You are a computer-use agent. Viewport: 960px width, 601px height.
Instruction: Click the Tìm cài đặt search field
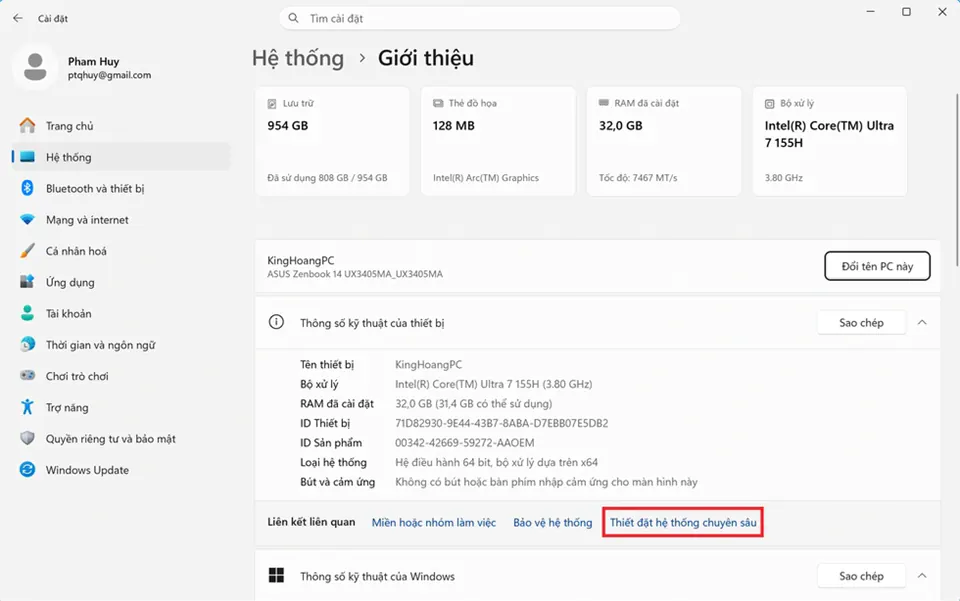[x=480, y=18]
